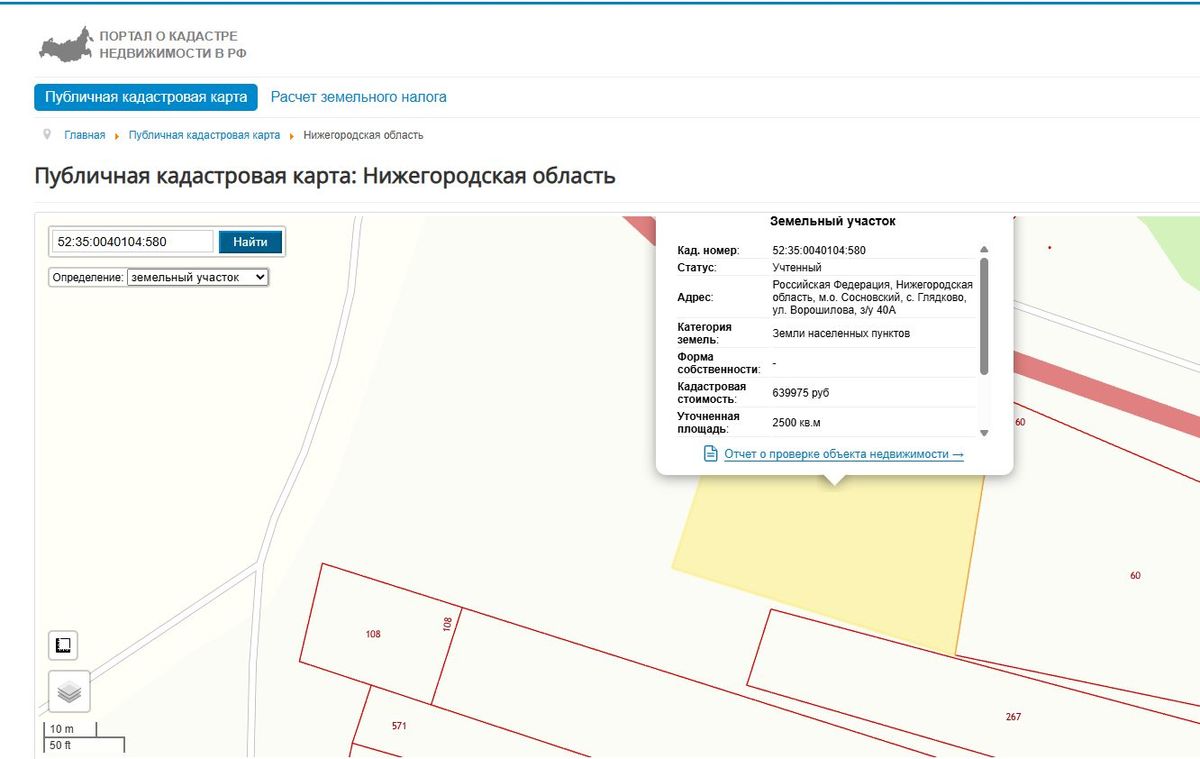Go to Главная breadcrumb link
1200x759 pixels.
(85, 135)
